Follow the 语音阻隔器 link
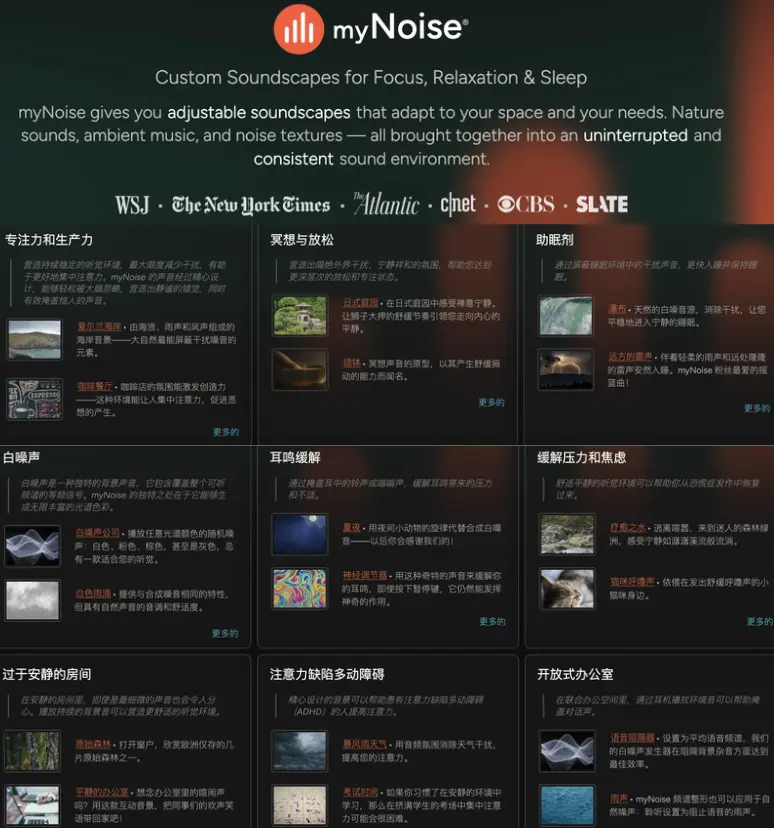 coord(632,738)
